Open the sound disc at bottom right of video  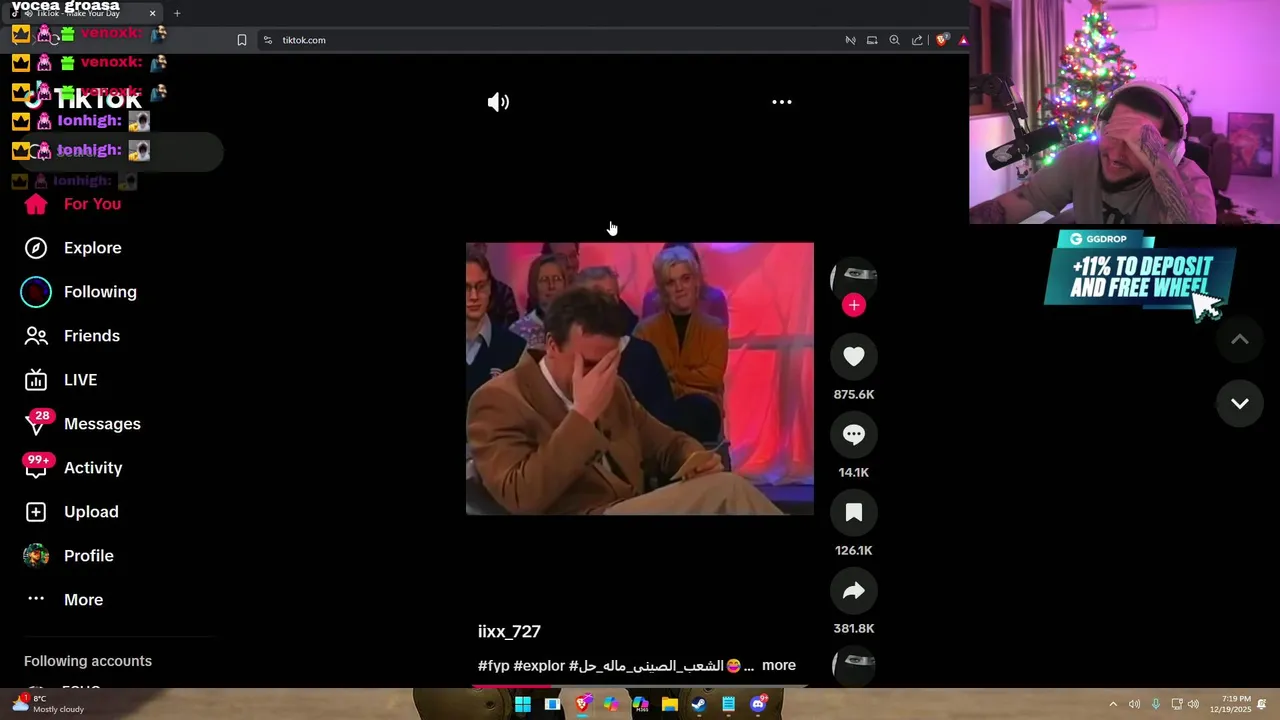click(853, 665)
